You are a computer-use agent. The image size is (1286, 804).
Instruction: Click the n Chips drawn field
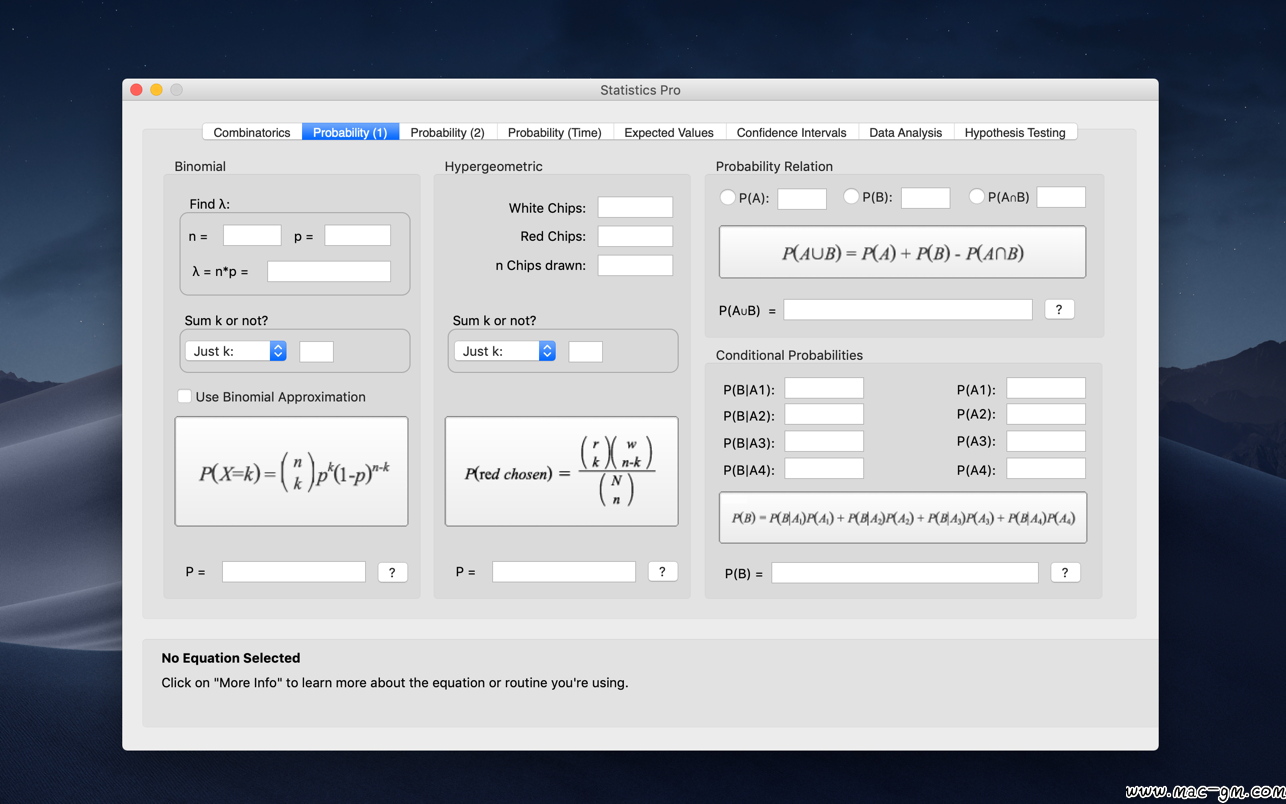[635, 265]
